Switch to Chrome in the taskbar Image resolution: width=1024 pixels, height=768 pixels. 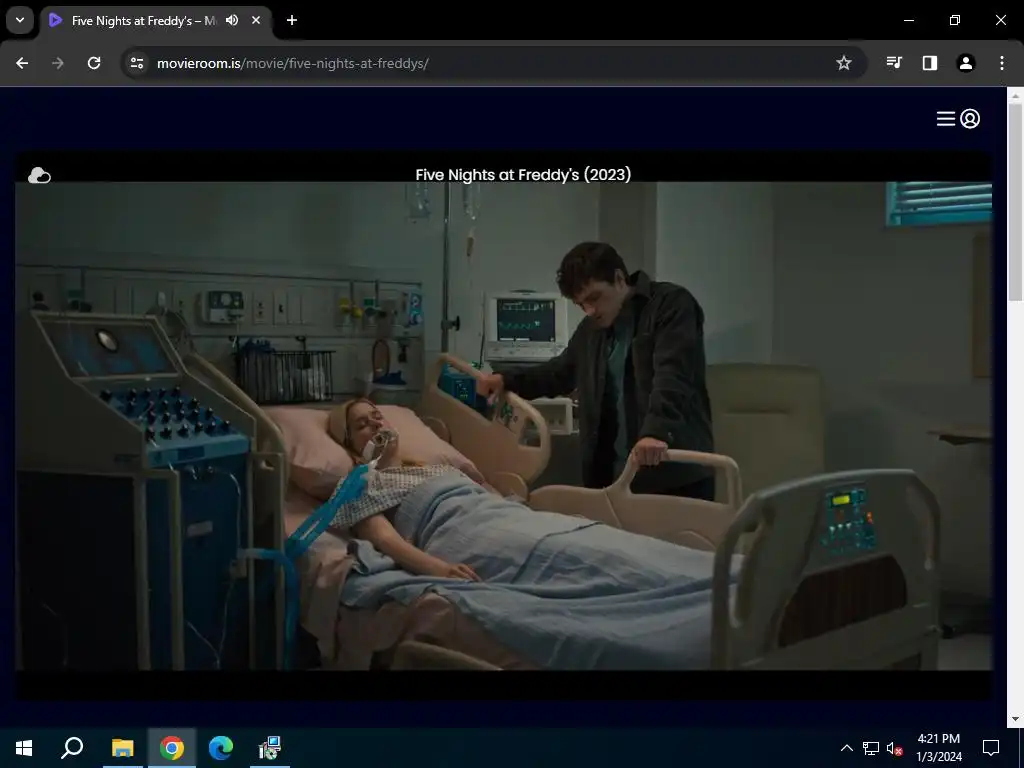pyautogui.click(x=172, y=748)
